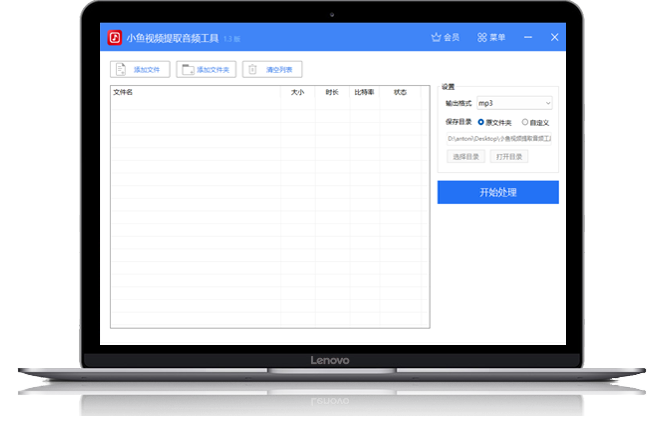The width and height of the screenshot is (665, 423).
Task: Click the red music app logo icon
Action: pyautogui.click(x=115, y=38)
